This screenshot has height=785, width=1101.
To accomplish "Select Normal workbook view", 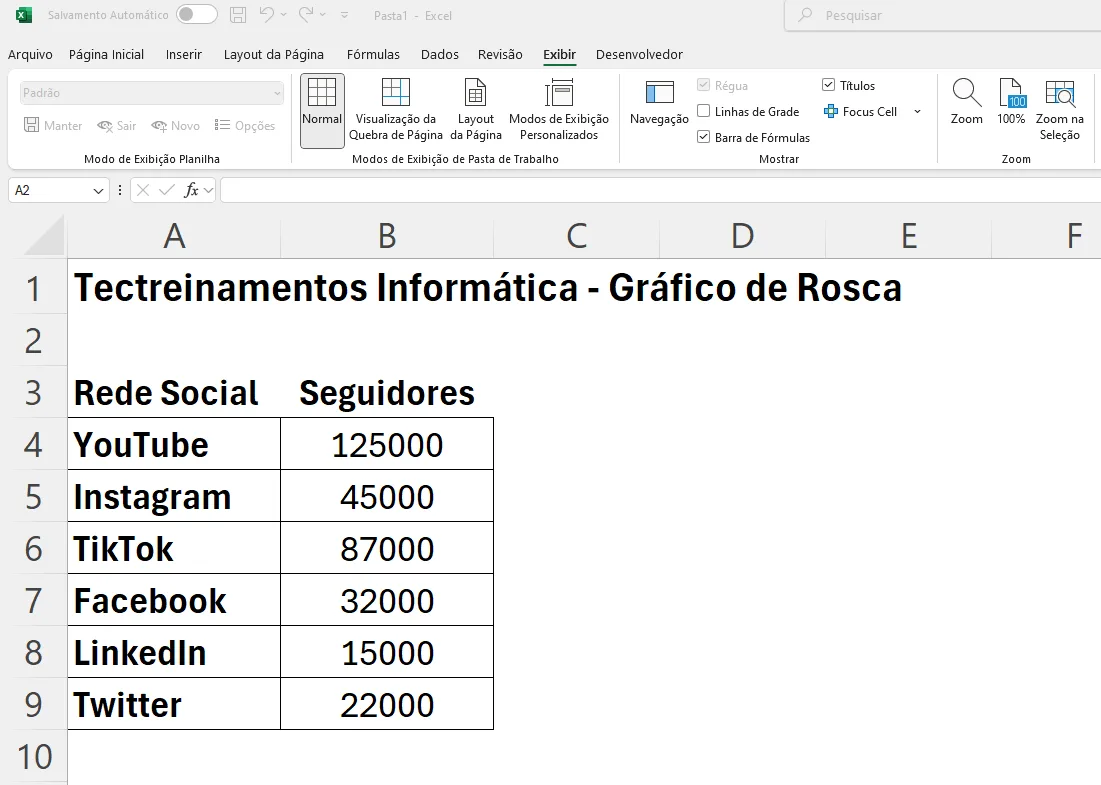I will 322,110.
